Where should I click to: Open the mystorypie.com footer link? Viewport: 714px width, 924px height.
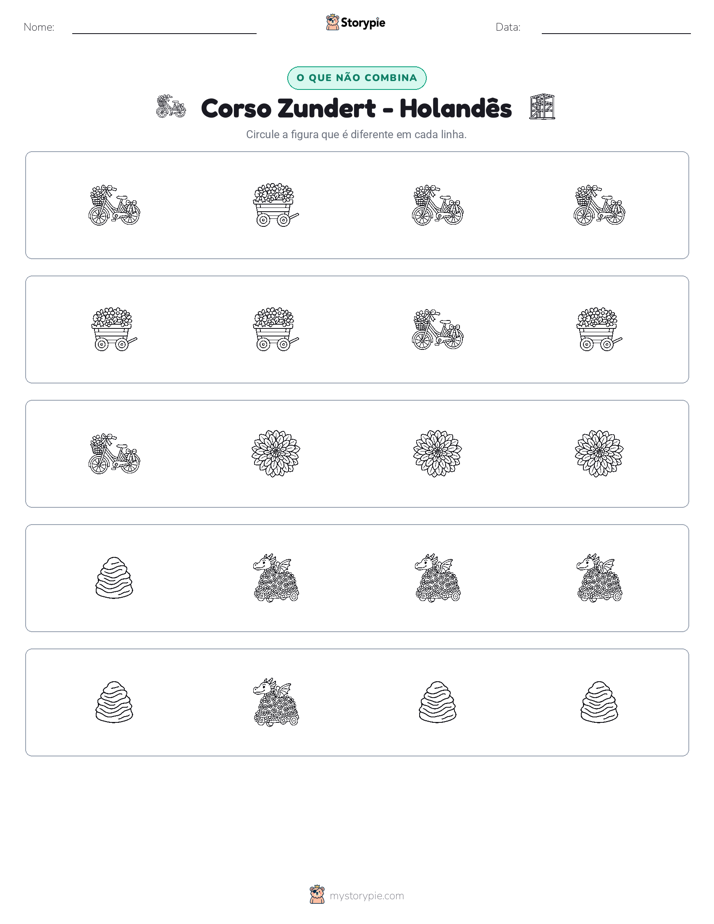pos(366,896)
